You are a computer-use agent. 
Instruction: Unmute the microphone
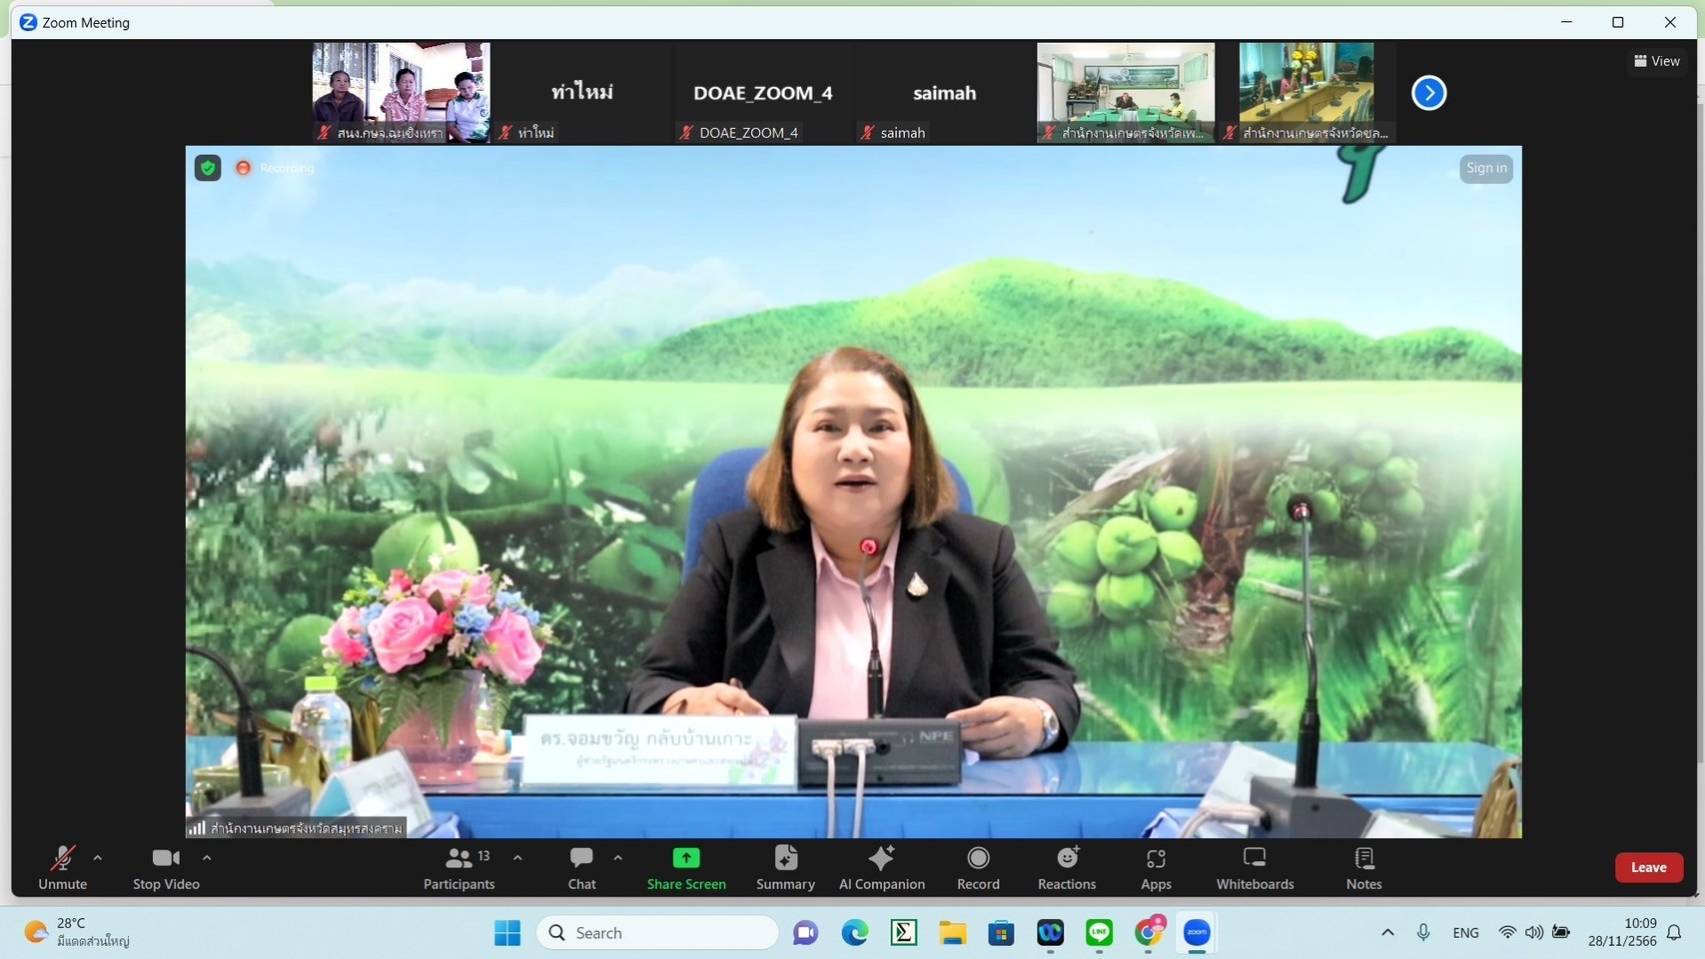62,867
